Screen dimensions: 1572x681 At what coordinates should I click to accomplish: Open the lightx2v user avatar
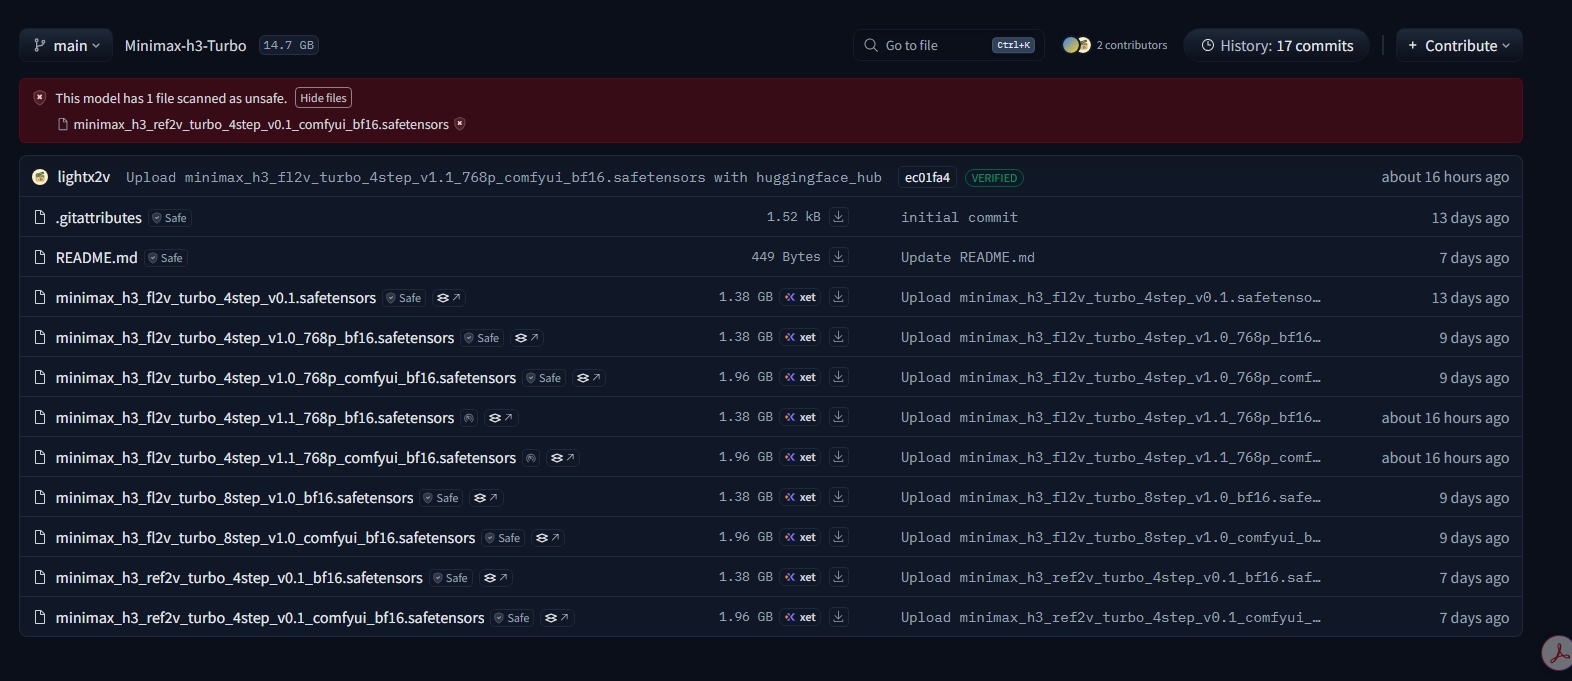[40, 177]
